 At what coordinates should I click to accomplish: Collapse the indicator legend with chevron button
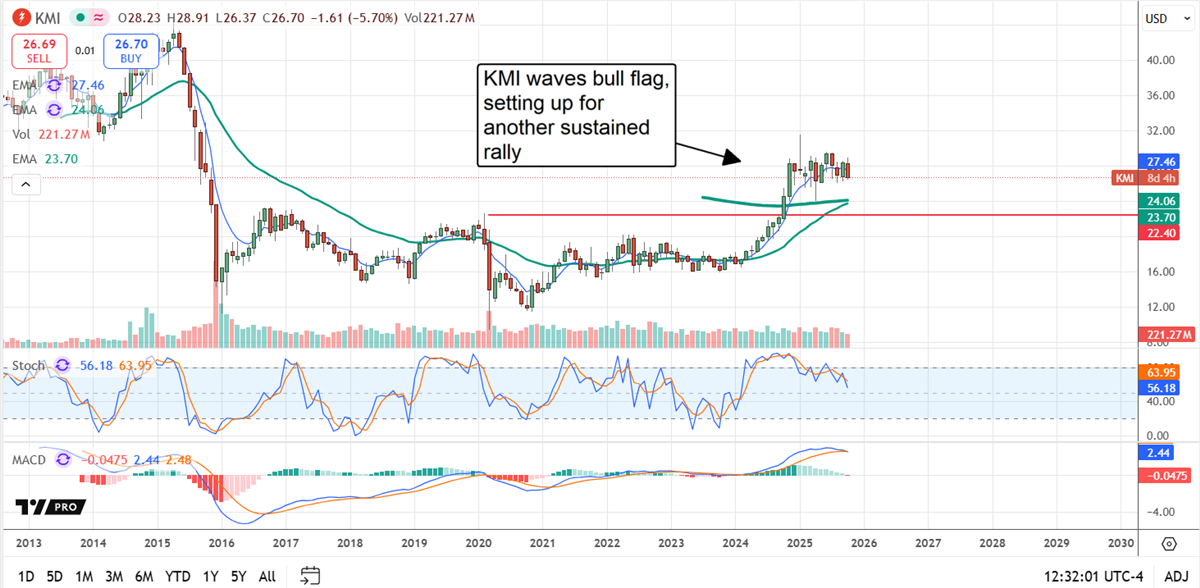[25, 183]
